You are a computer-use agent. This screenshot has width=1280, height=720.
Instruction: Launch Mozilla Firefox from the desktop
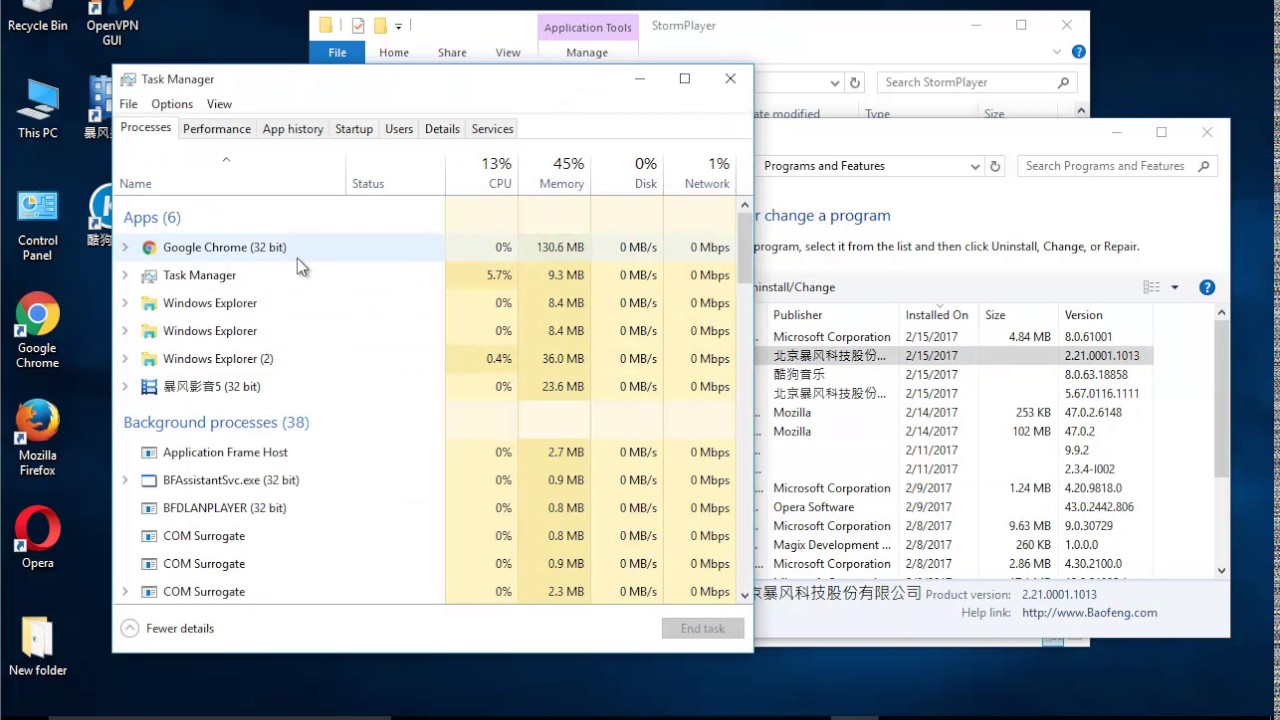pyautogui.click(x=37, y=438)
